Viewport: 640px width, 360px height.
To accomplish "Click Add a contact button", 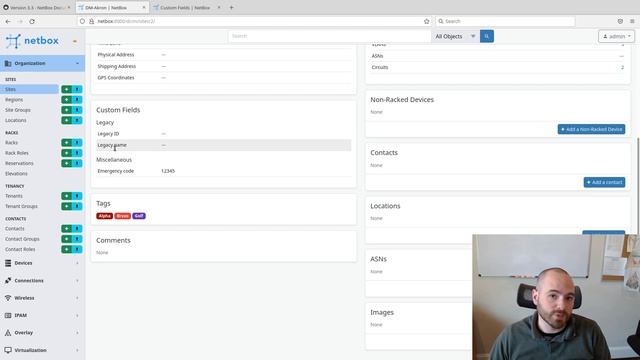I will [604, 182].
